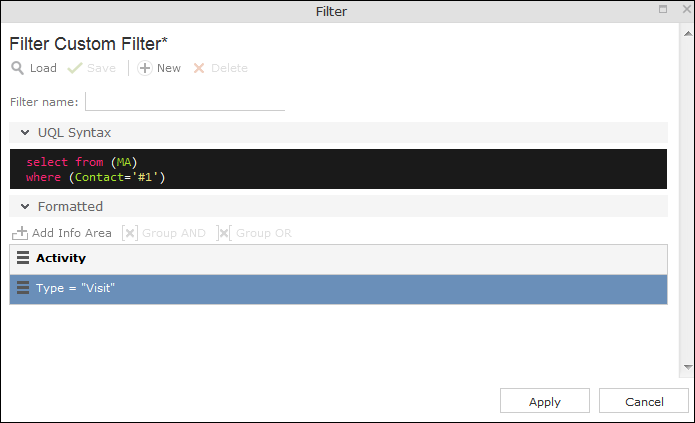Click the Add Info Area icon

click(x=20, y=233)
